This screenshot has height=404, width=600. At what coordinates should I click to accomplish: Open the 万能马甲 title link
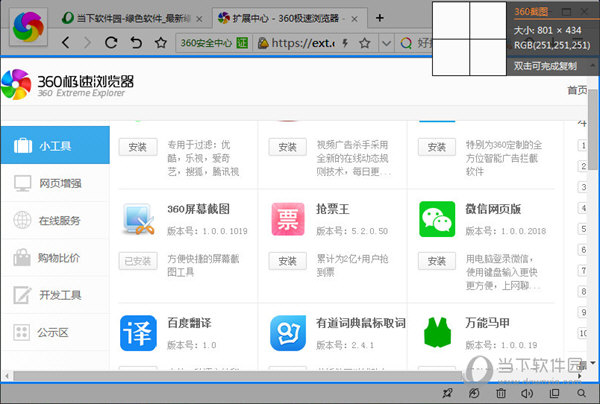(x=488, y=323)
